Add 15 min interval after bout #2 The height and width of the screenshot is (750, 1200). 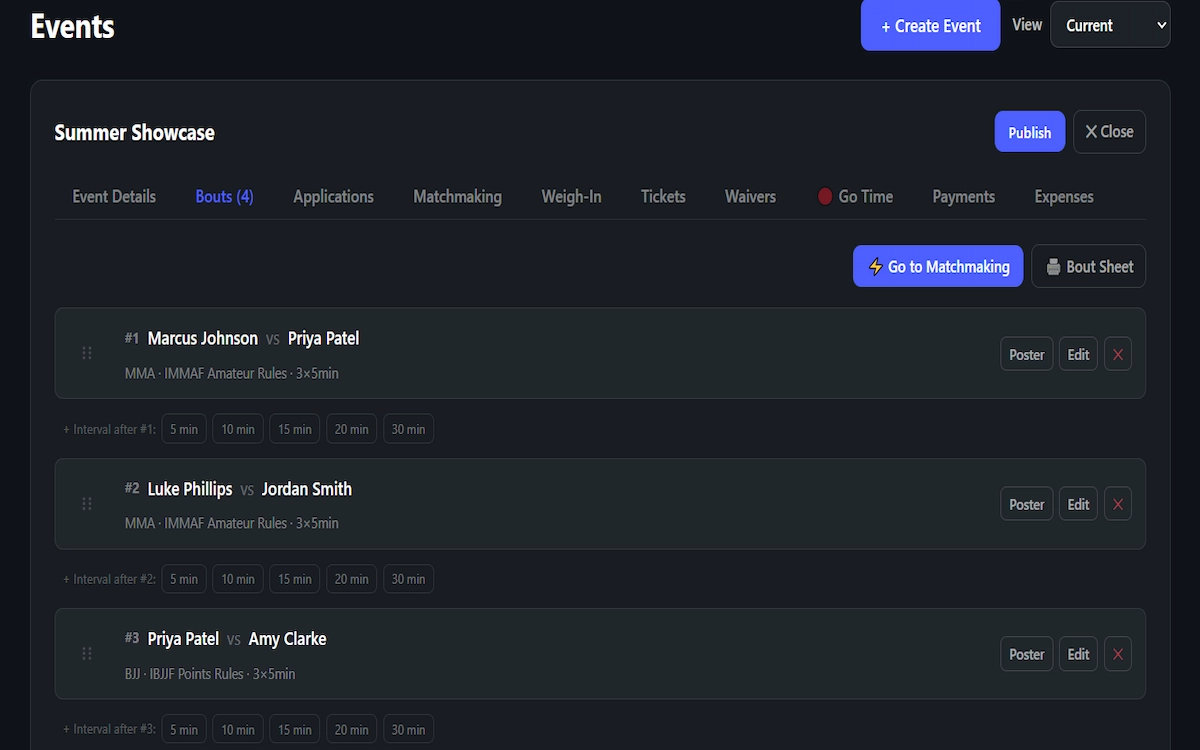(x=295, y=579)
